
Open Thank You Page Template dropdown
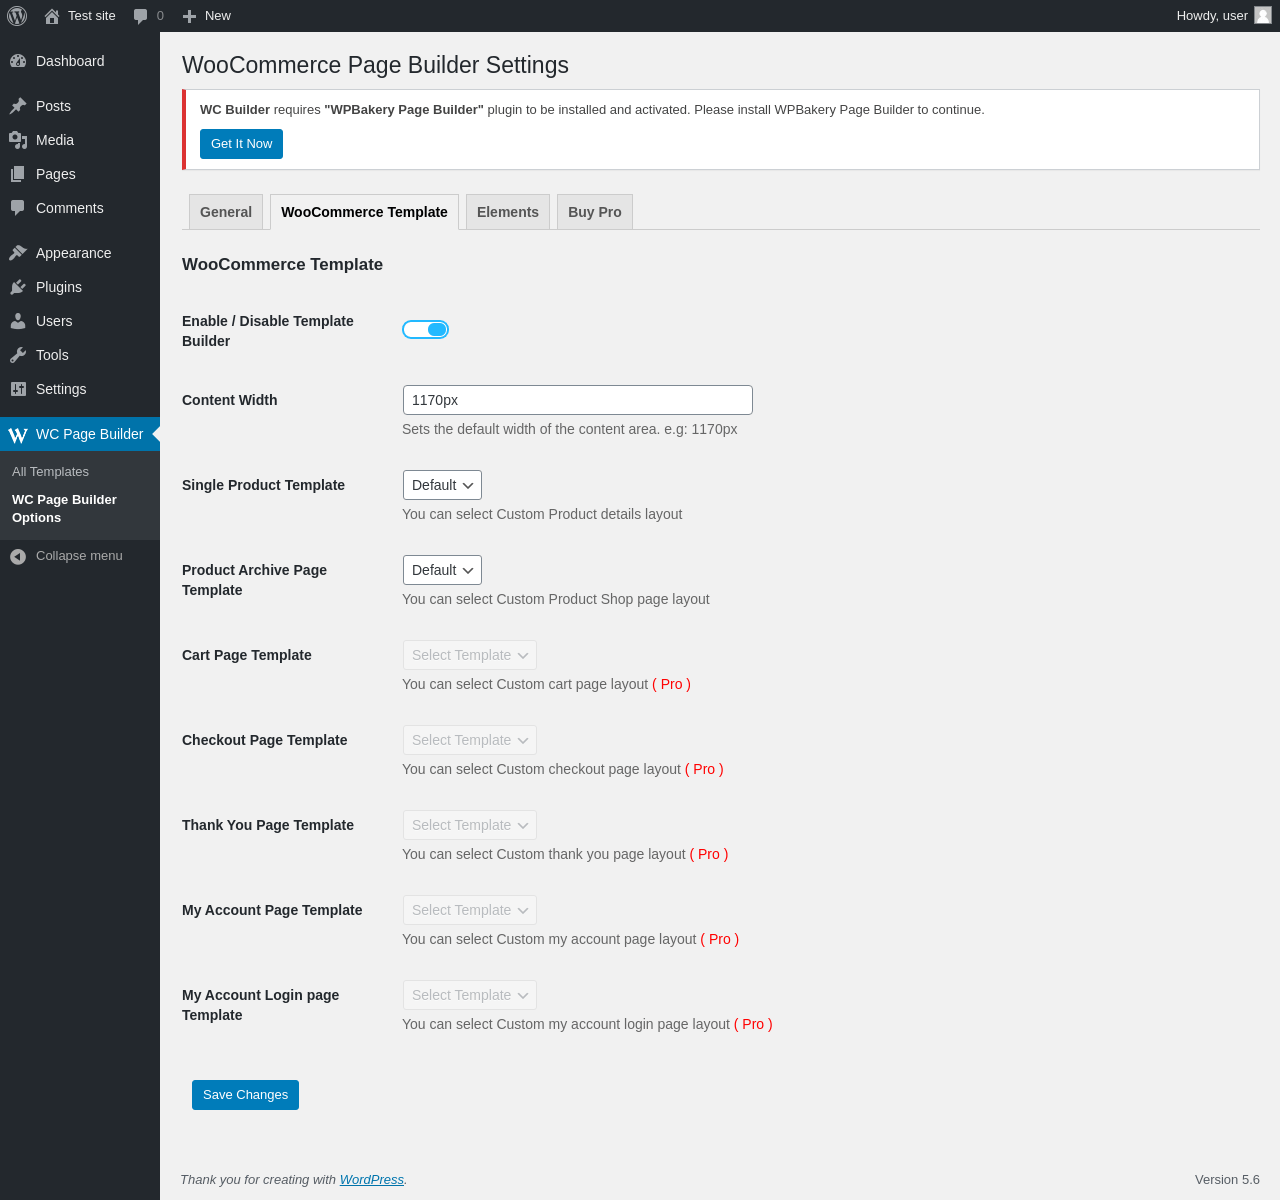[x=470, y=825]
